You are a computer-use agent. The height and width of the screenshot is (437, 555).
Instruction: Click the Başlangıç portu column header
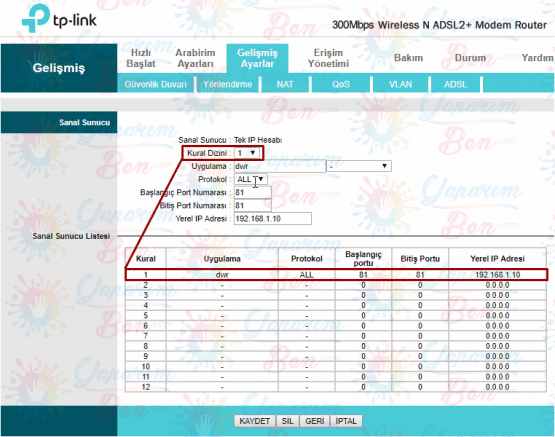click(363, 259)
